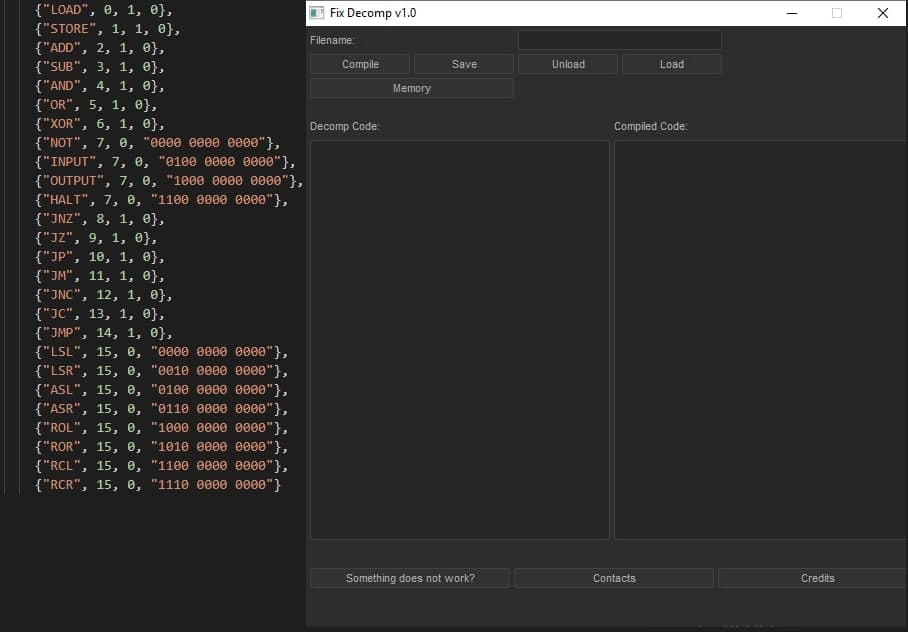Select the "RCR" entry line

(x=158, y=485)
